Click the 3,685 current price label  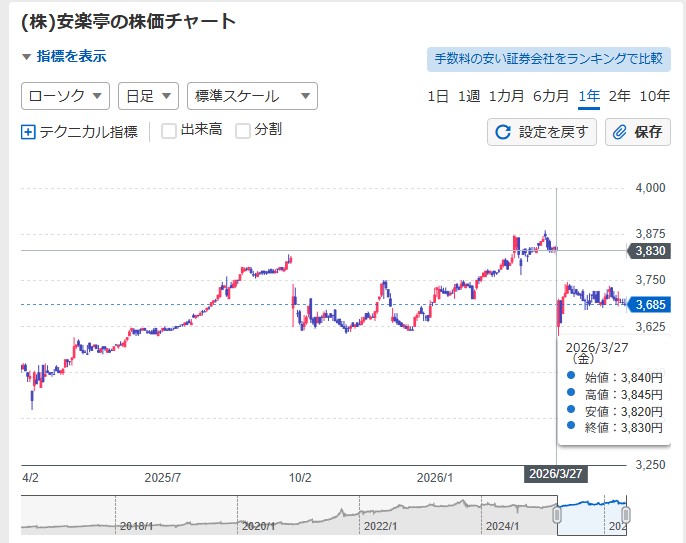click(x=649, y=305)
